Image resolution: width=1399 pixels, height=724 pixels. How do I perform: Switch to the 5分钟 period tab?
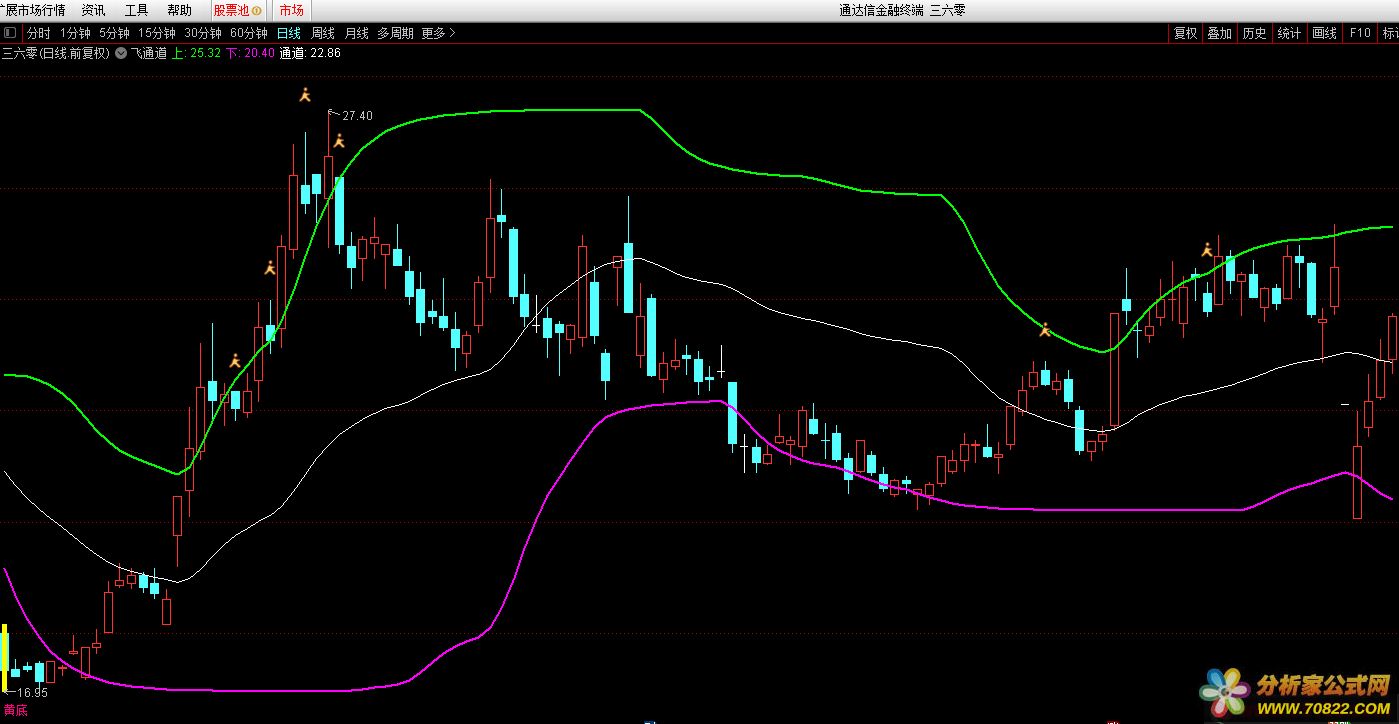pyautogui.click(x=114, y=33)
